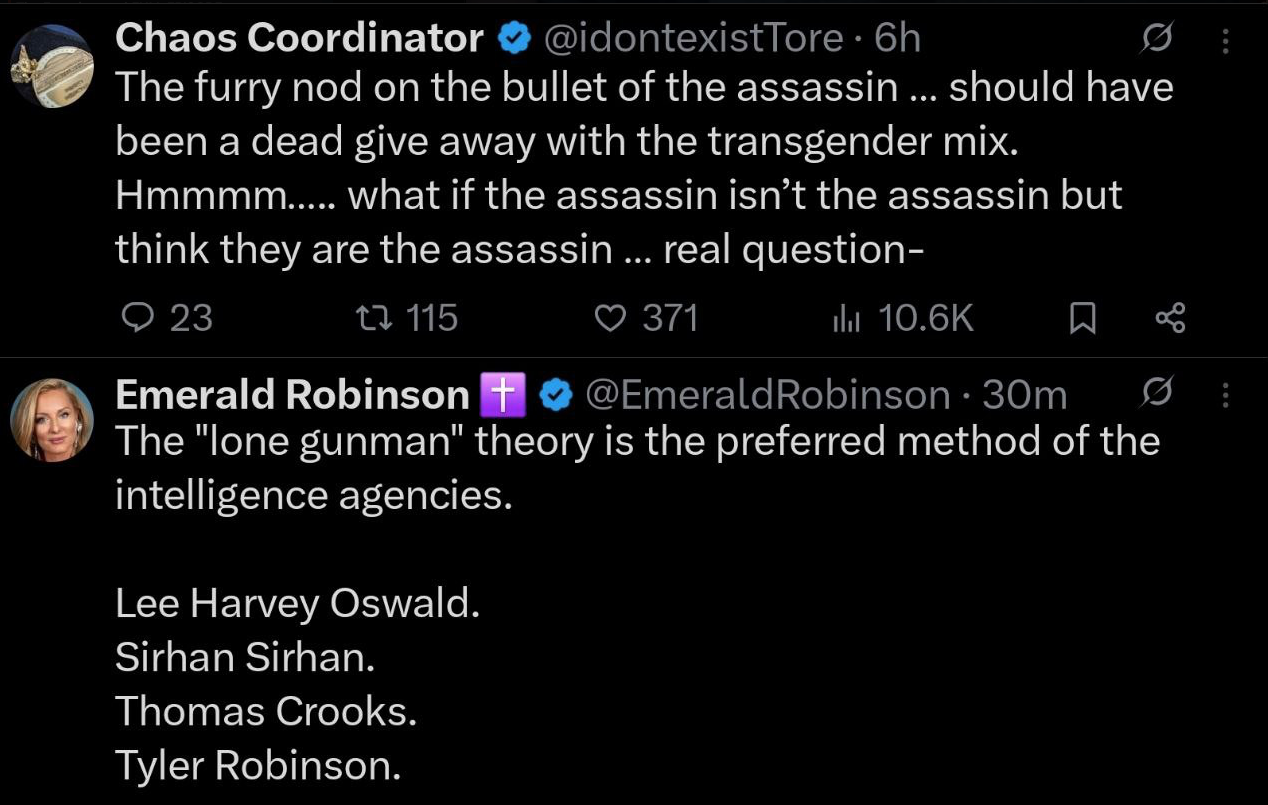This screenshot has width=1268, height=805.
Task: Open more options for Chaos Coordinator's post
Action: pos(1226,41)
